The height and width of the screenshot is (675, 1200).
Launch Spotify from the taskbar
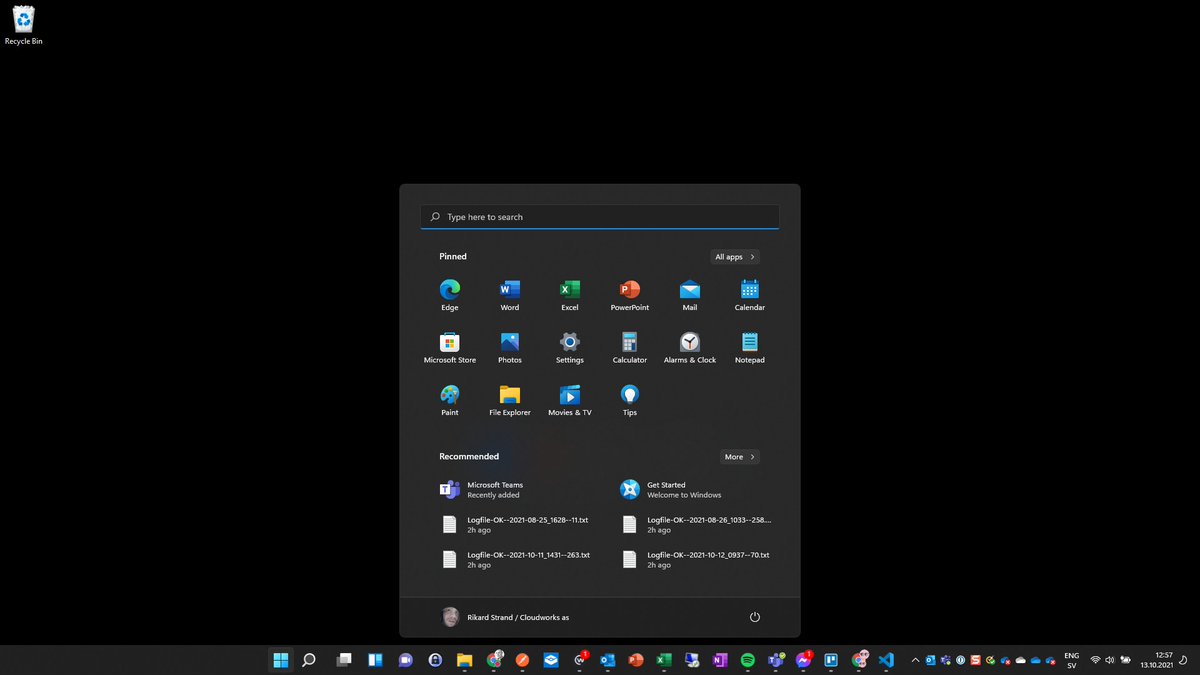point(747,660)
